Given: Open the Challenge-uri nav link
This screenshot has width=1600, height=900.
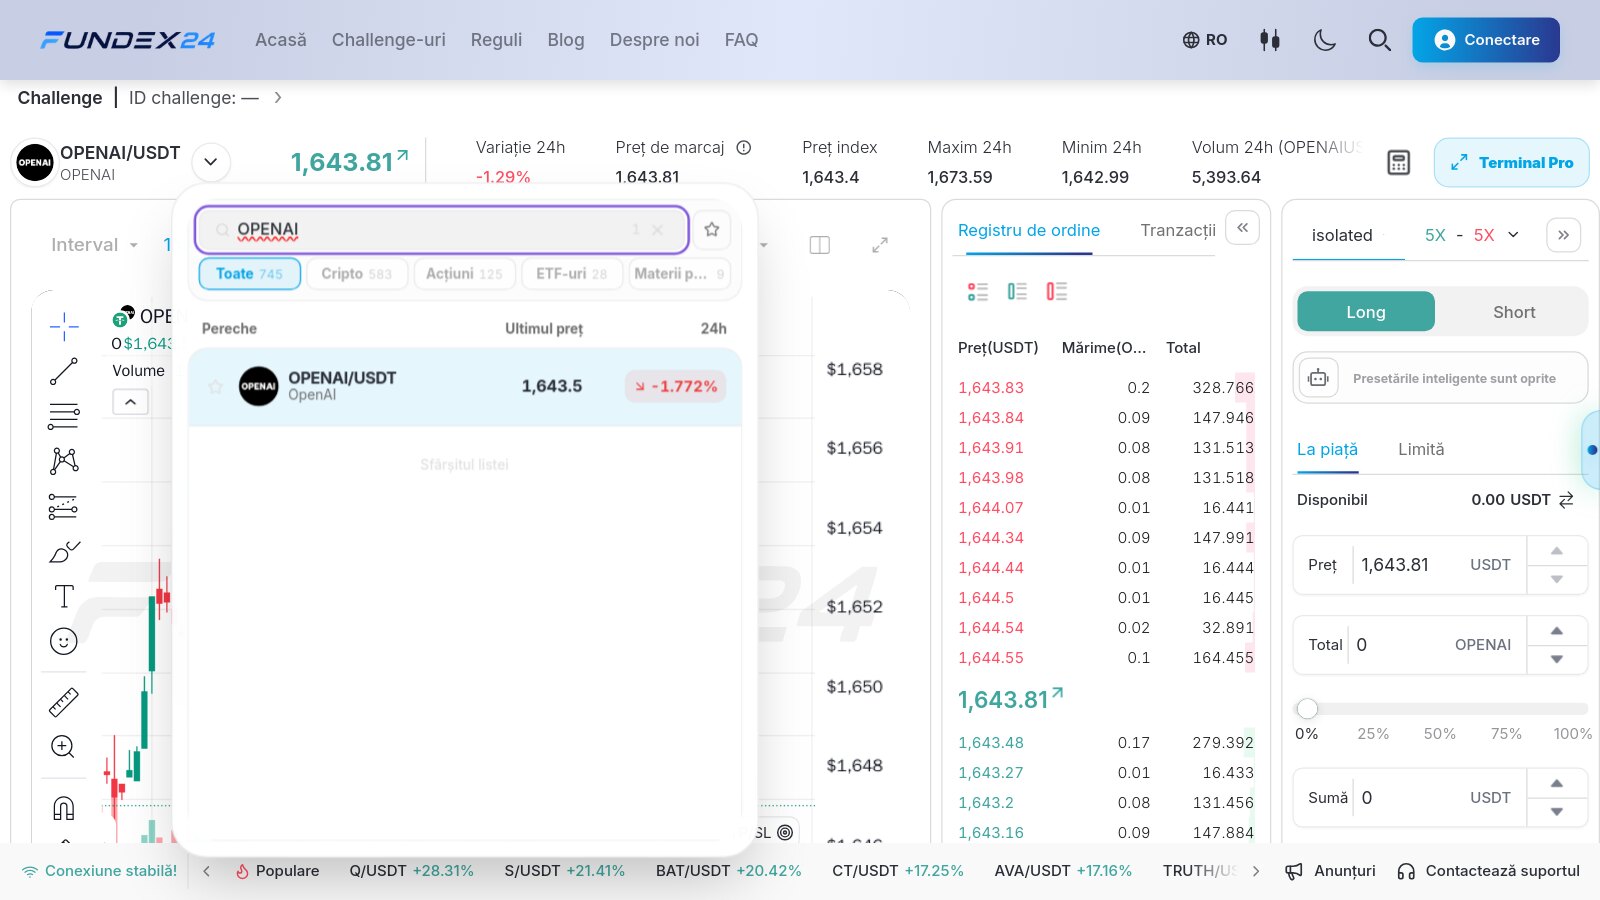Looking at the screenshot, I should tap(389, 40).
